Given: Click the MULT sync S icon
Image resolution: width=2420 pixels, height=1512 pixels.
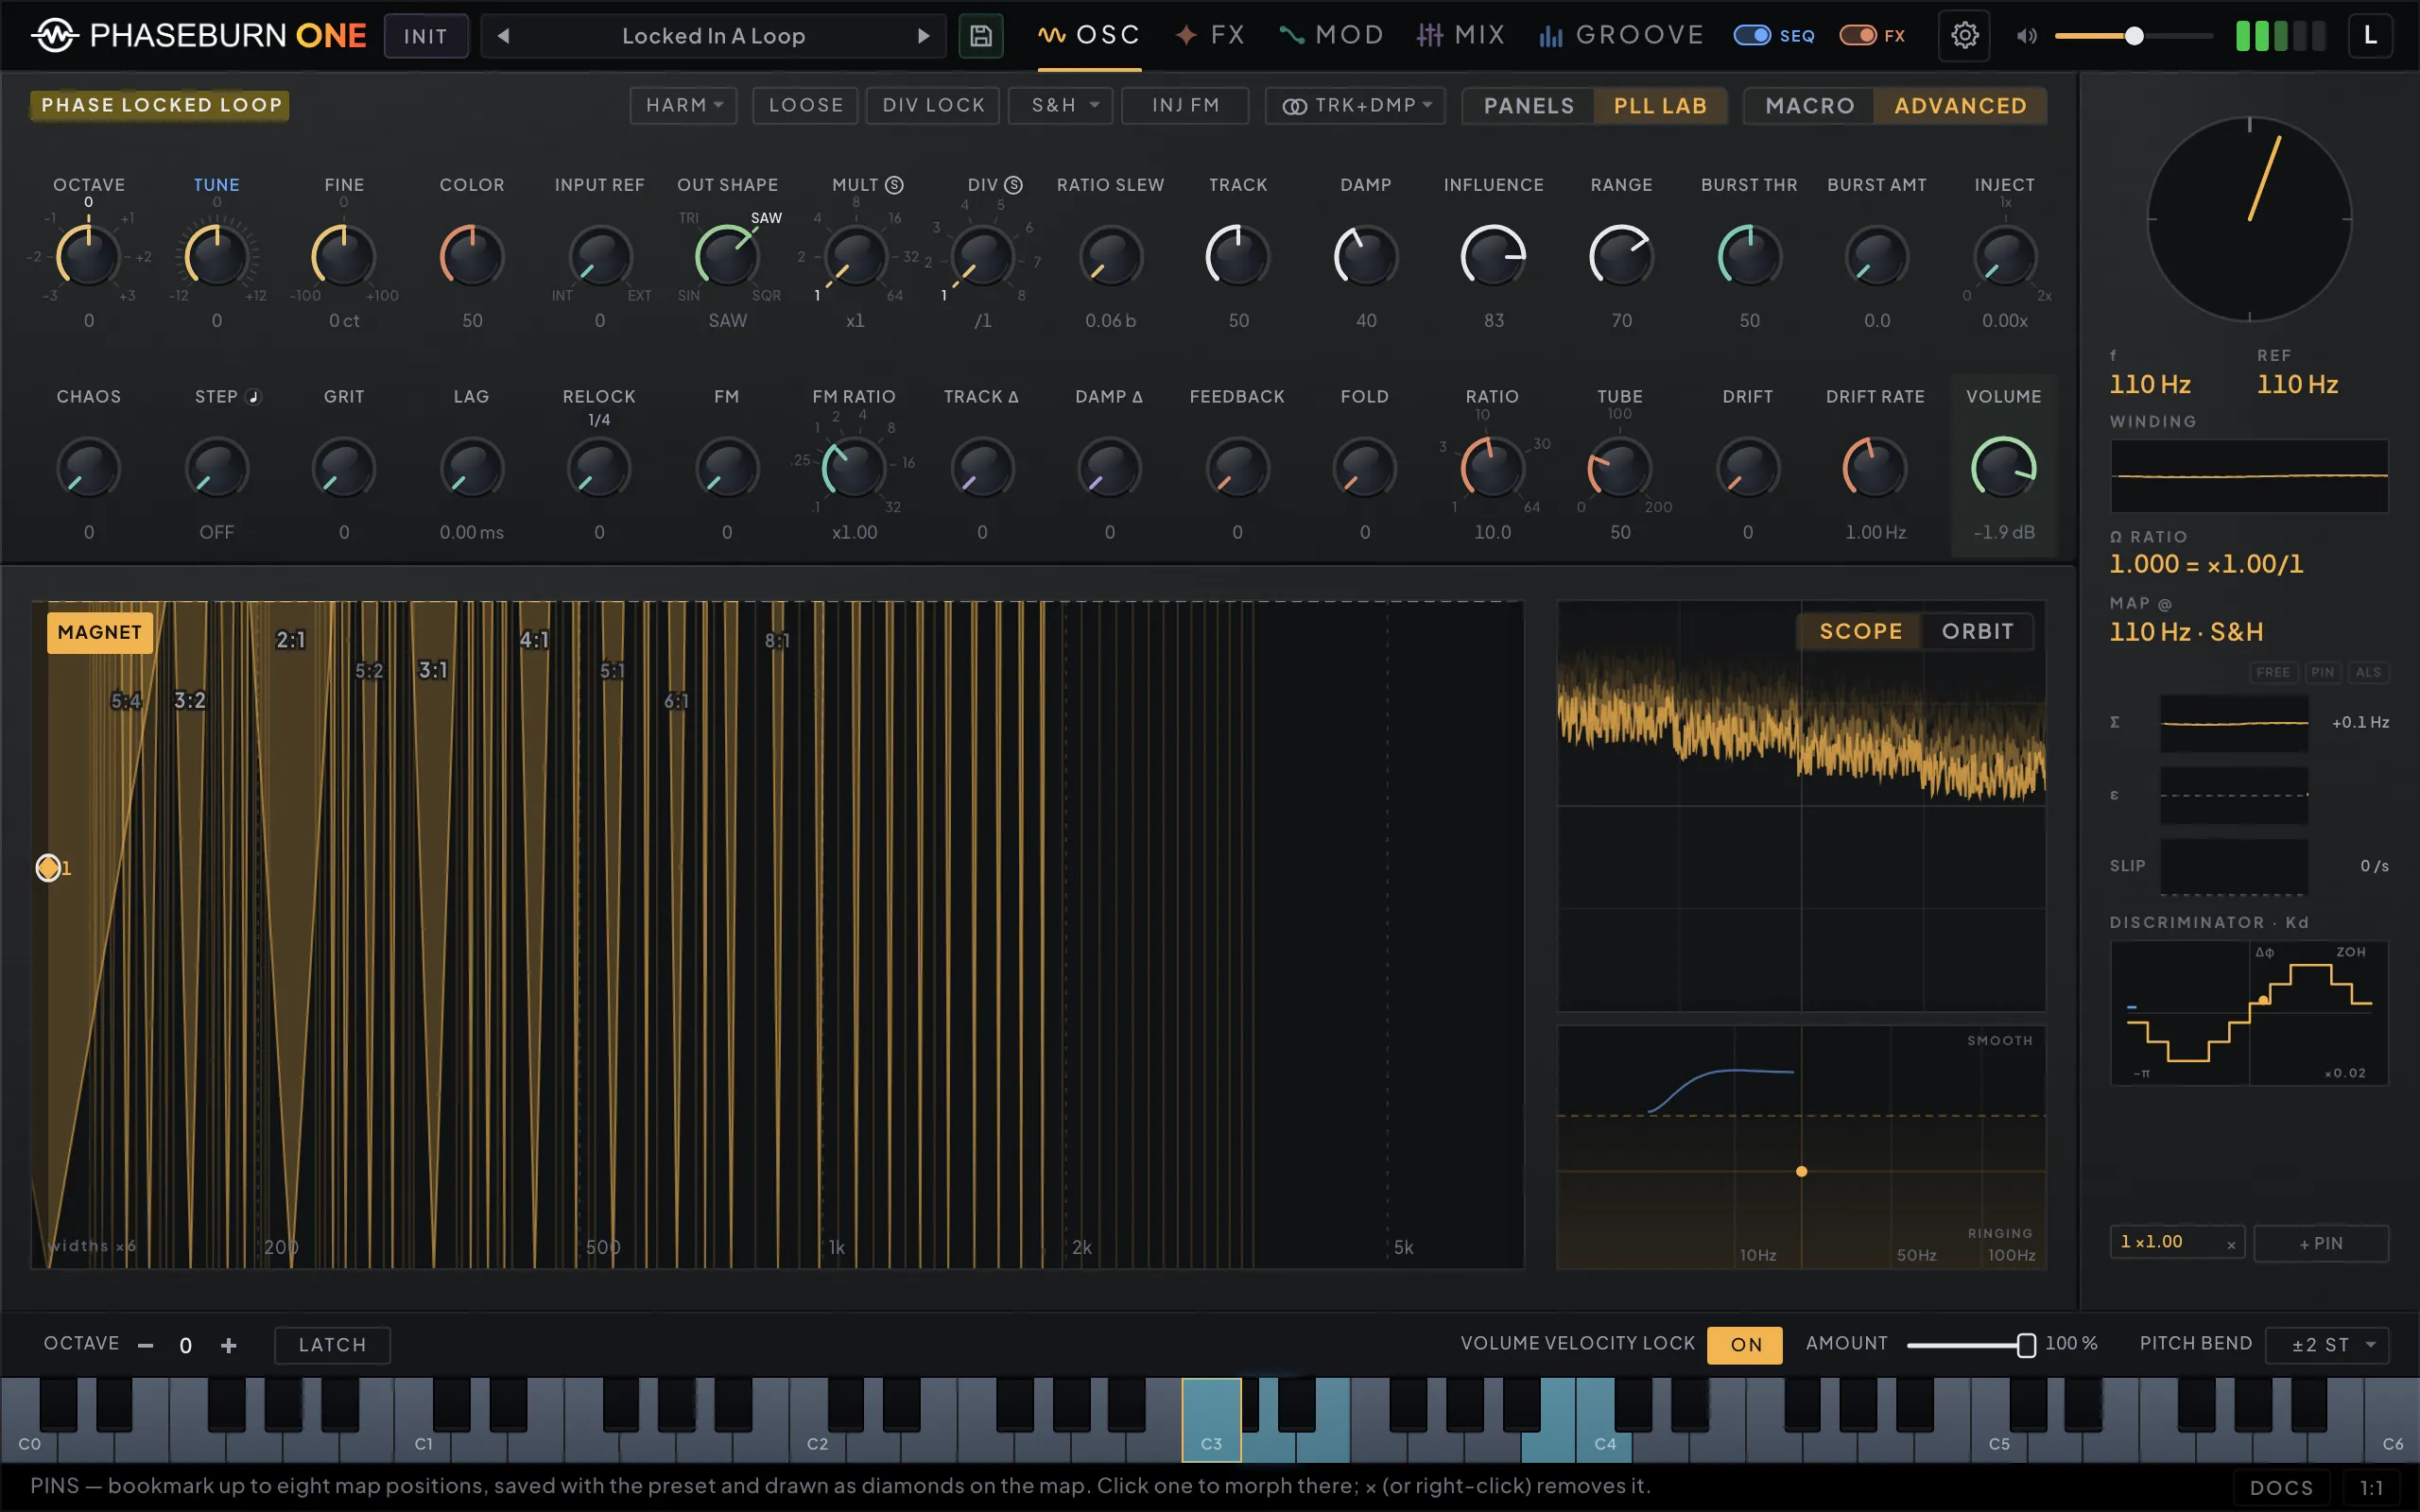Looking at the screenshot, I should (894, 185).
